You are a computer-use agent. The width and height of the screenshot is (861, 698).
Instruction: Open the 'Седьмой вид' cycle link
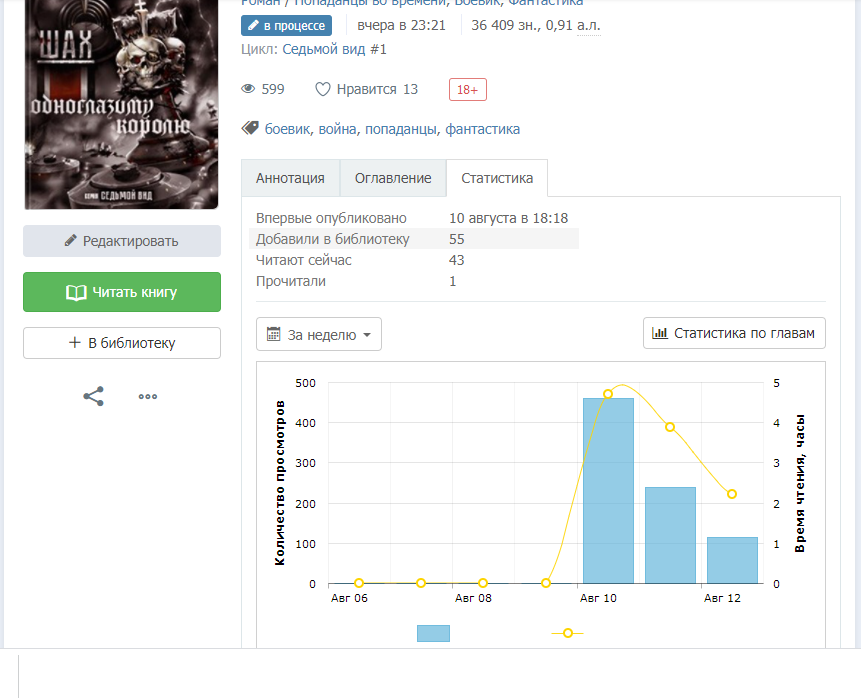(334, 49)
